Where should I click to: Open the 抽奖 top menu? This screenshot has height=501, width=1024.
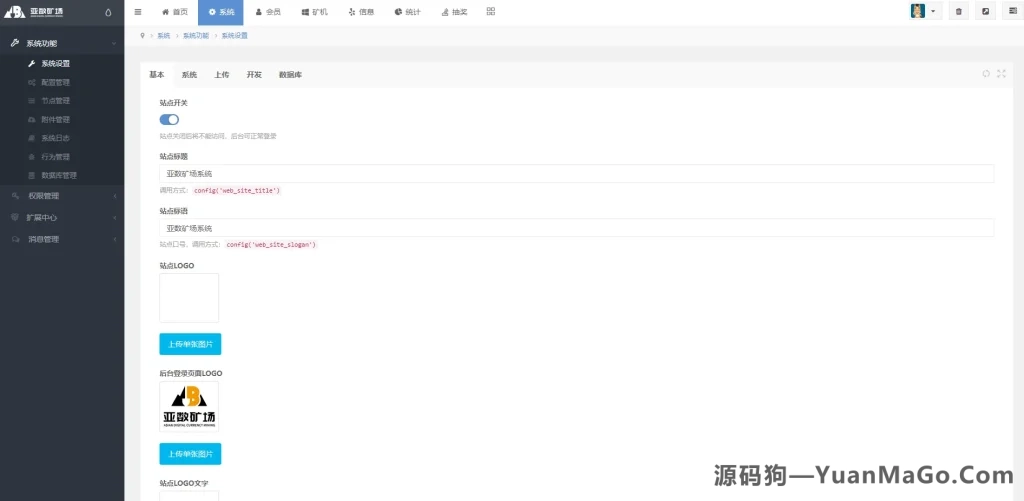pyautogui.click(x=455, y=12)
